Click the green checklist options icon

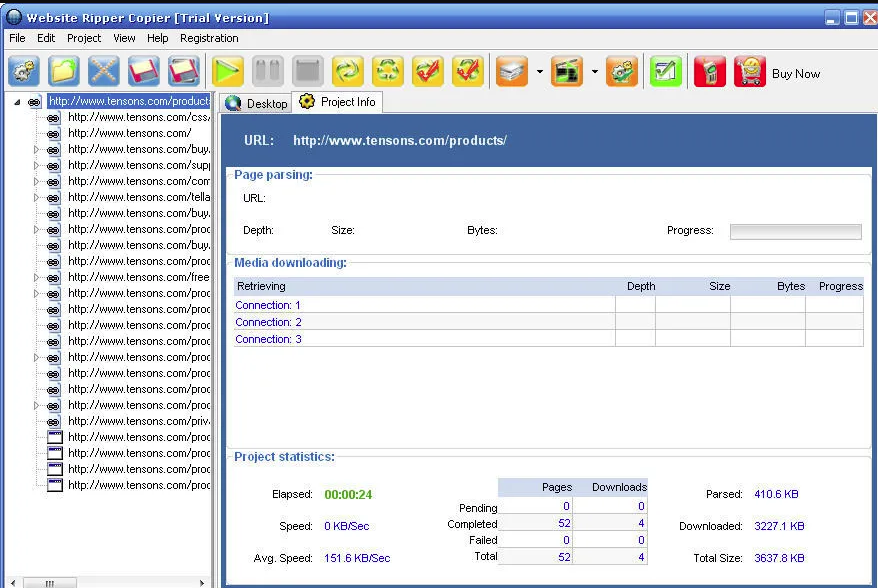point(666,71)
